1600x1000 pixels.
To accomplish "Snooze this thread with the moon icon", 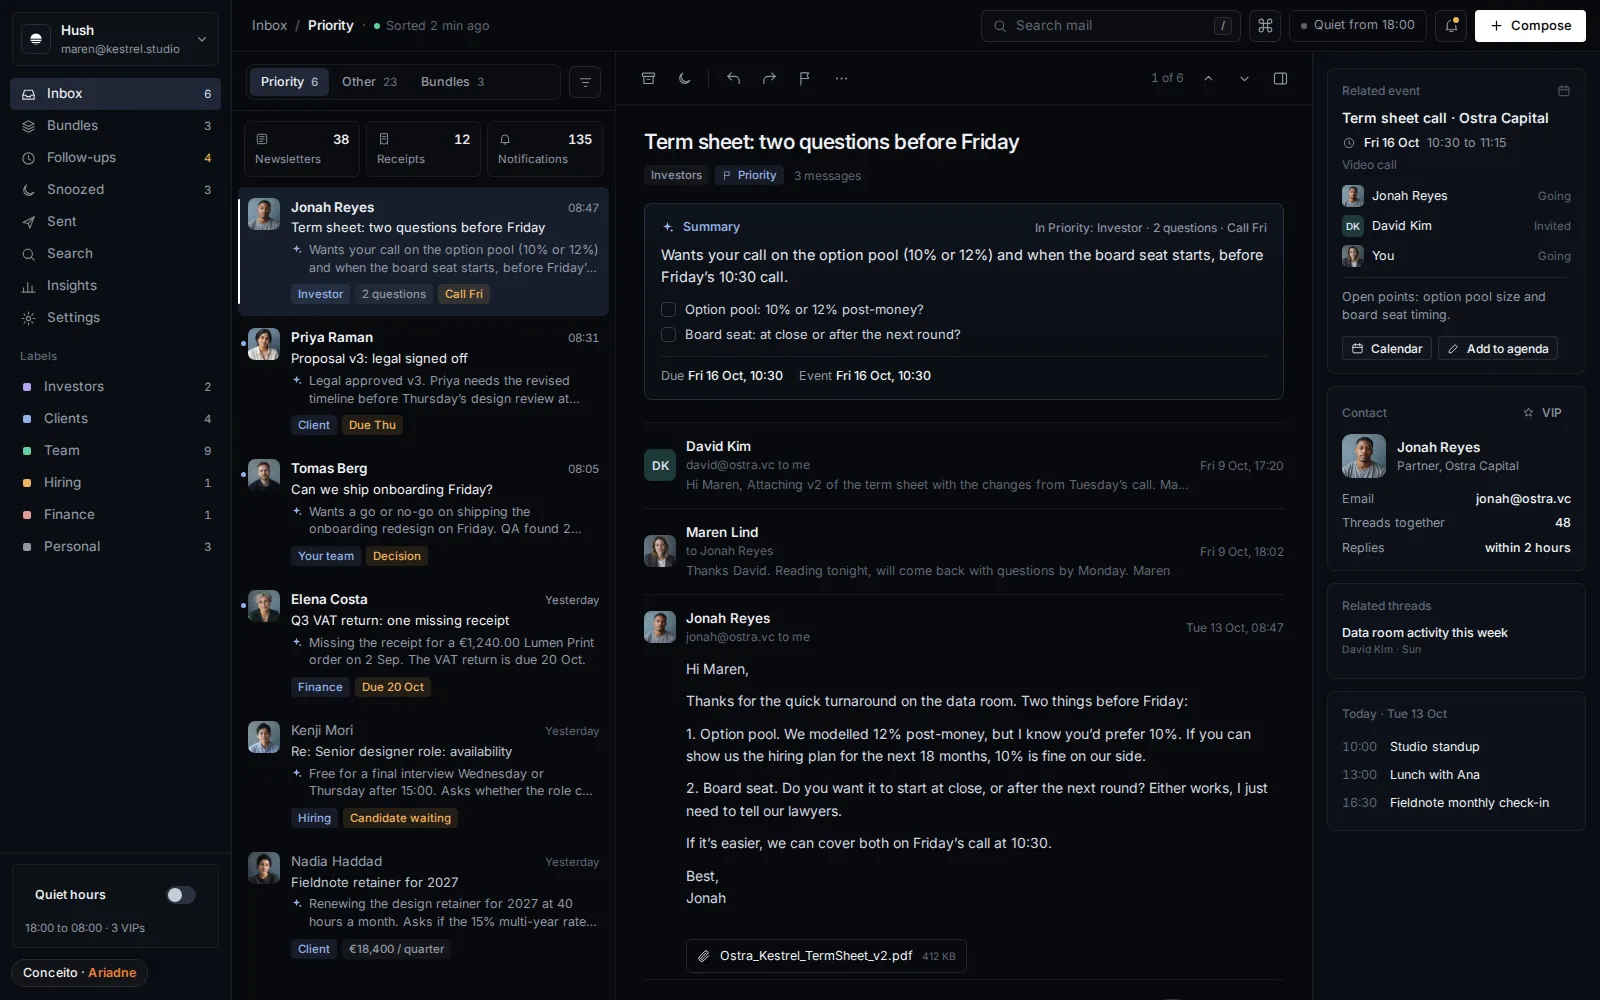I will coord(685,78).
